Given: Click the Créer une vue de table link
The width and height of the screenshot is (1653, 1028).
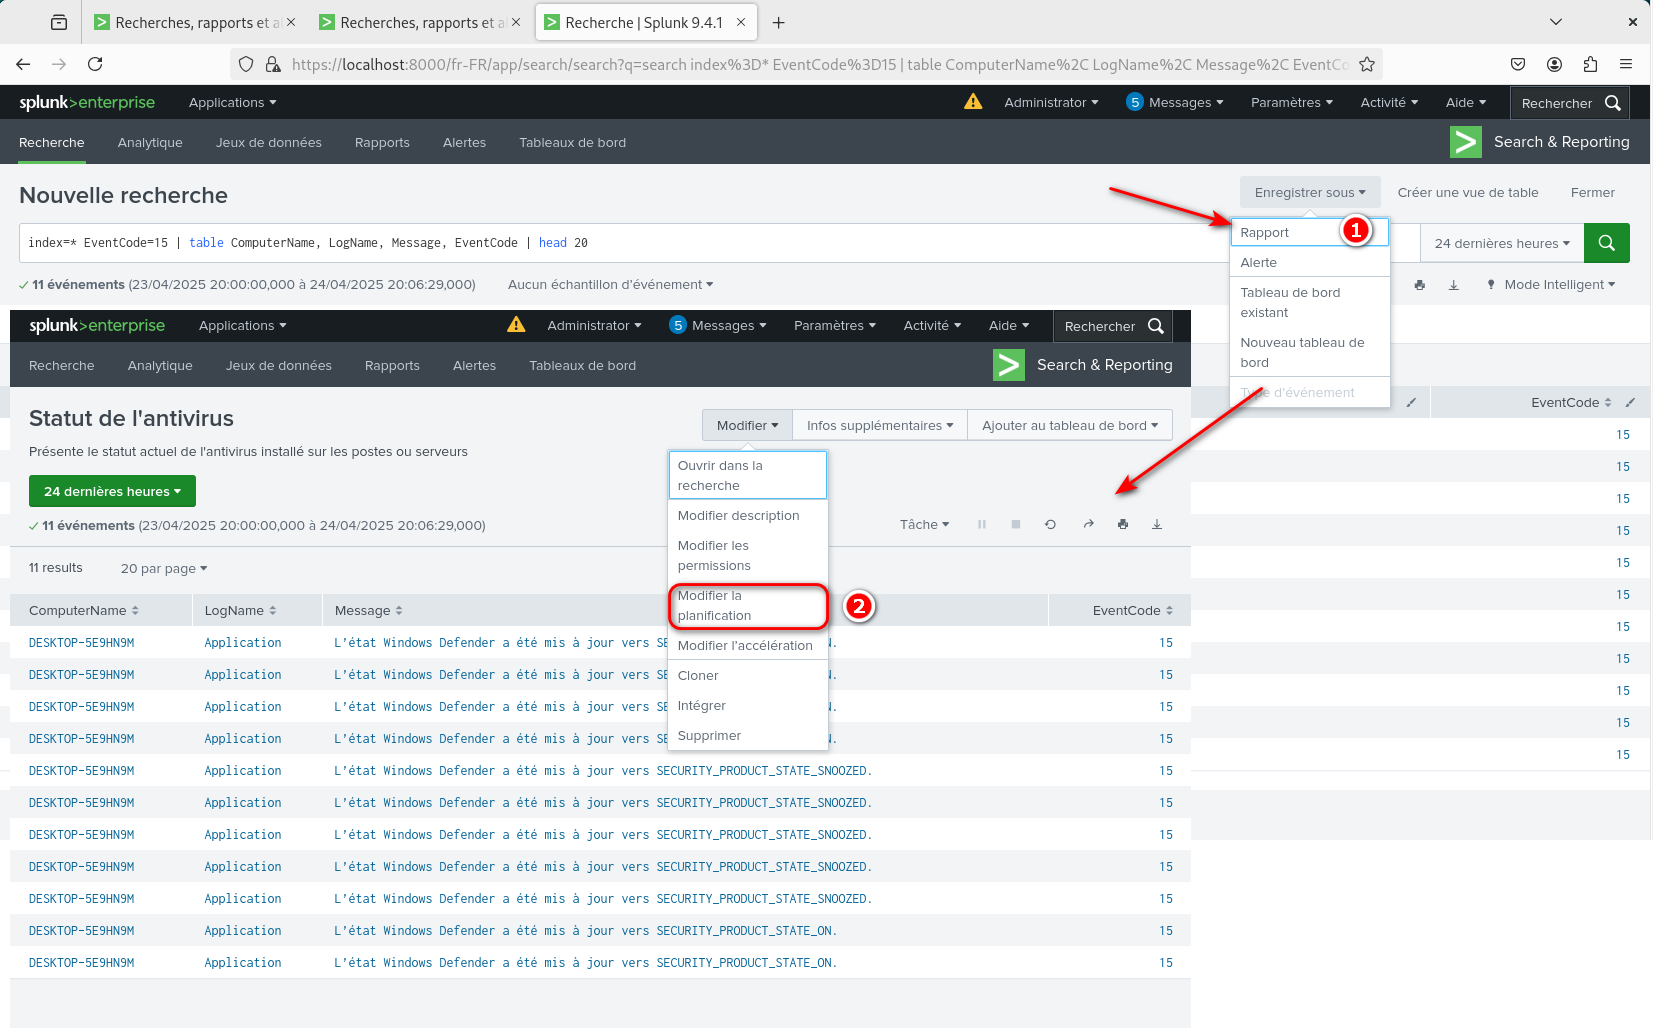Looking at the screenshot, I should point(1467,192).
